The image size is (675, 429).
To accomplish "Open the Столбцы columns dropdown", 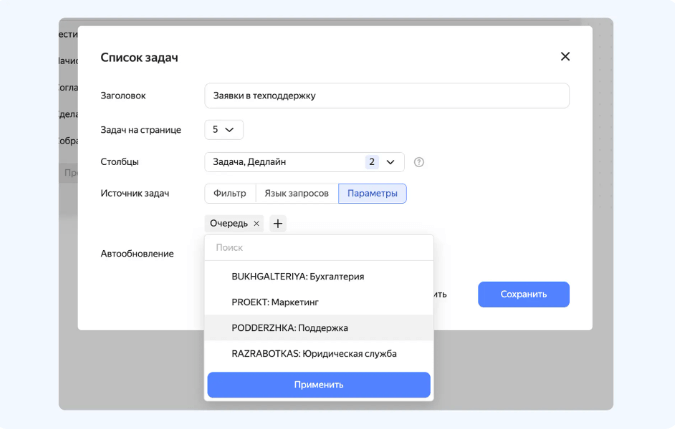I will coord(304,162).
